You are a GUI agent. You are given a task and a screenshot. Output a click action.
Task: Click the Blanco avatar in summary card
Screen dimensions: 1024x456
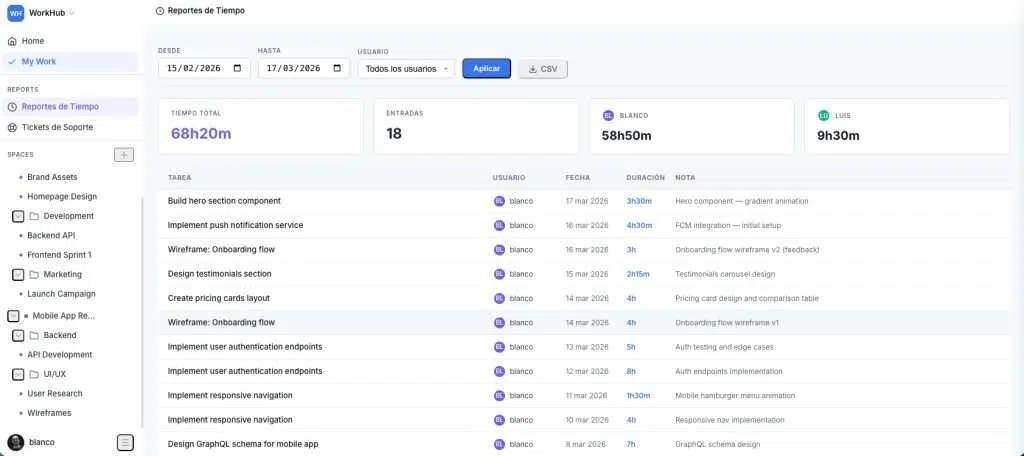pyautogui.click(x=608, y=116)
